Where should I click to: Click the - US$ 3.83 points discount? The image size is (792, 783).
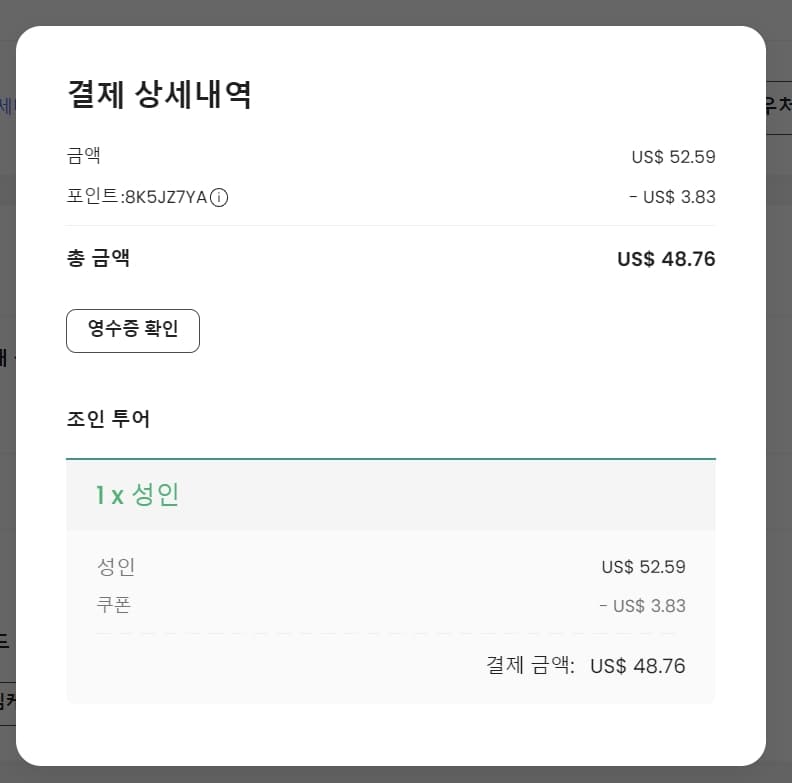pos(672,197)
